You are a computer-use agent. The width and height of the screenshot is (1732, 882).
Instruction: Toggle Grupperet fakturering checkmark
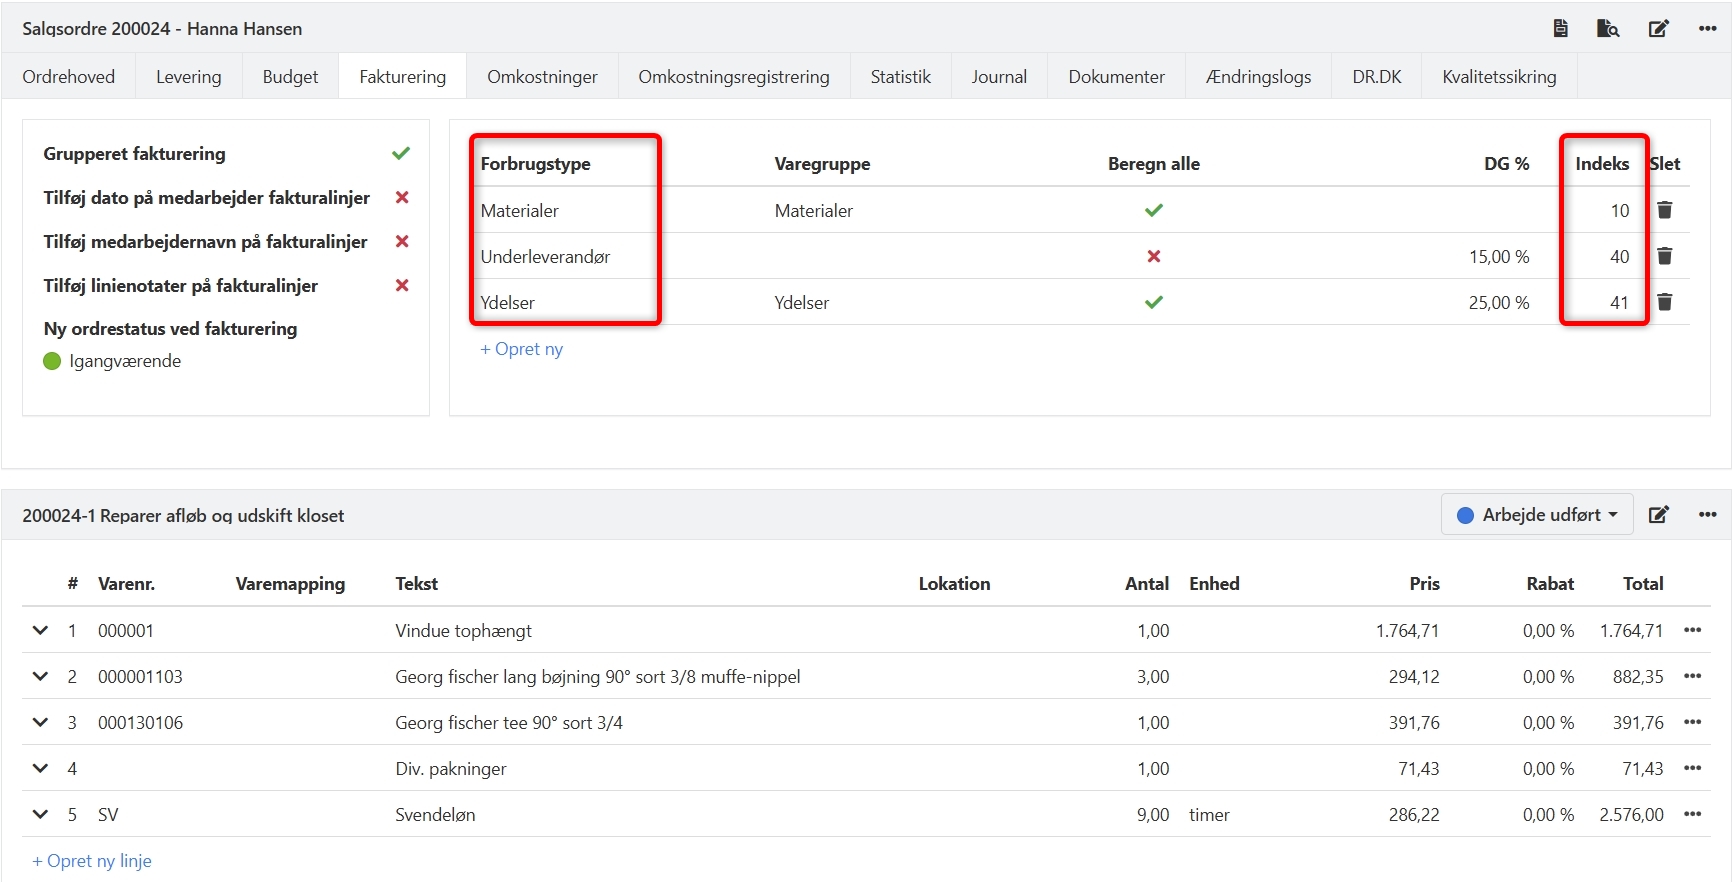(401, 154)
